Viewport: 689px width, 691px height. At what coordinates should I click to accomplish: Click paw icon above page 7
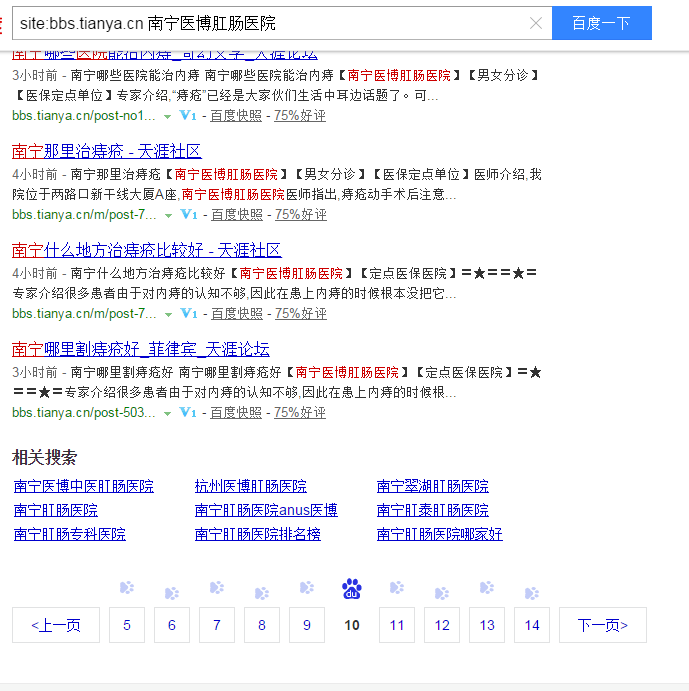[217, 587]
